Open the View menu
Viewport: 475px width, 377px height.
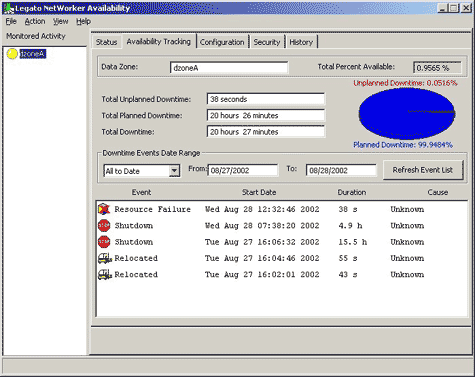60,21
